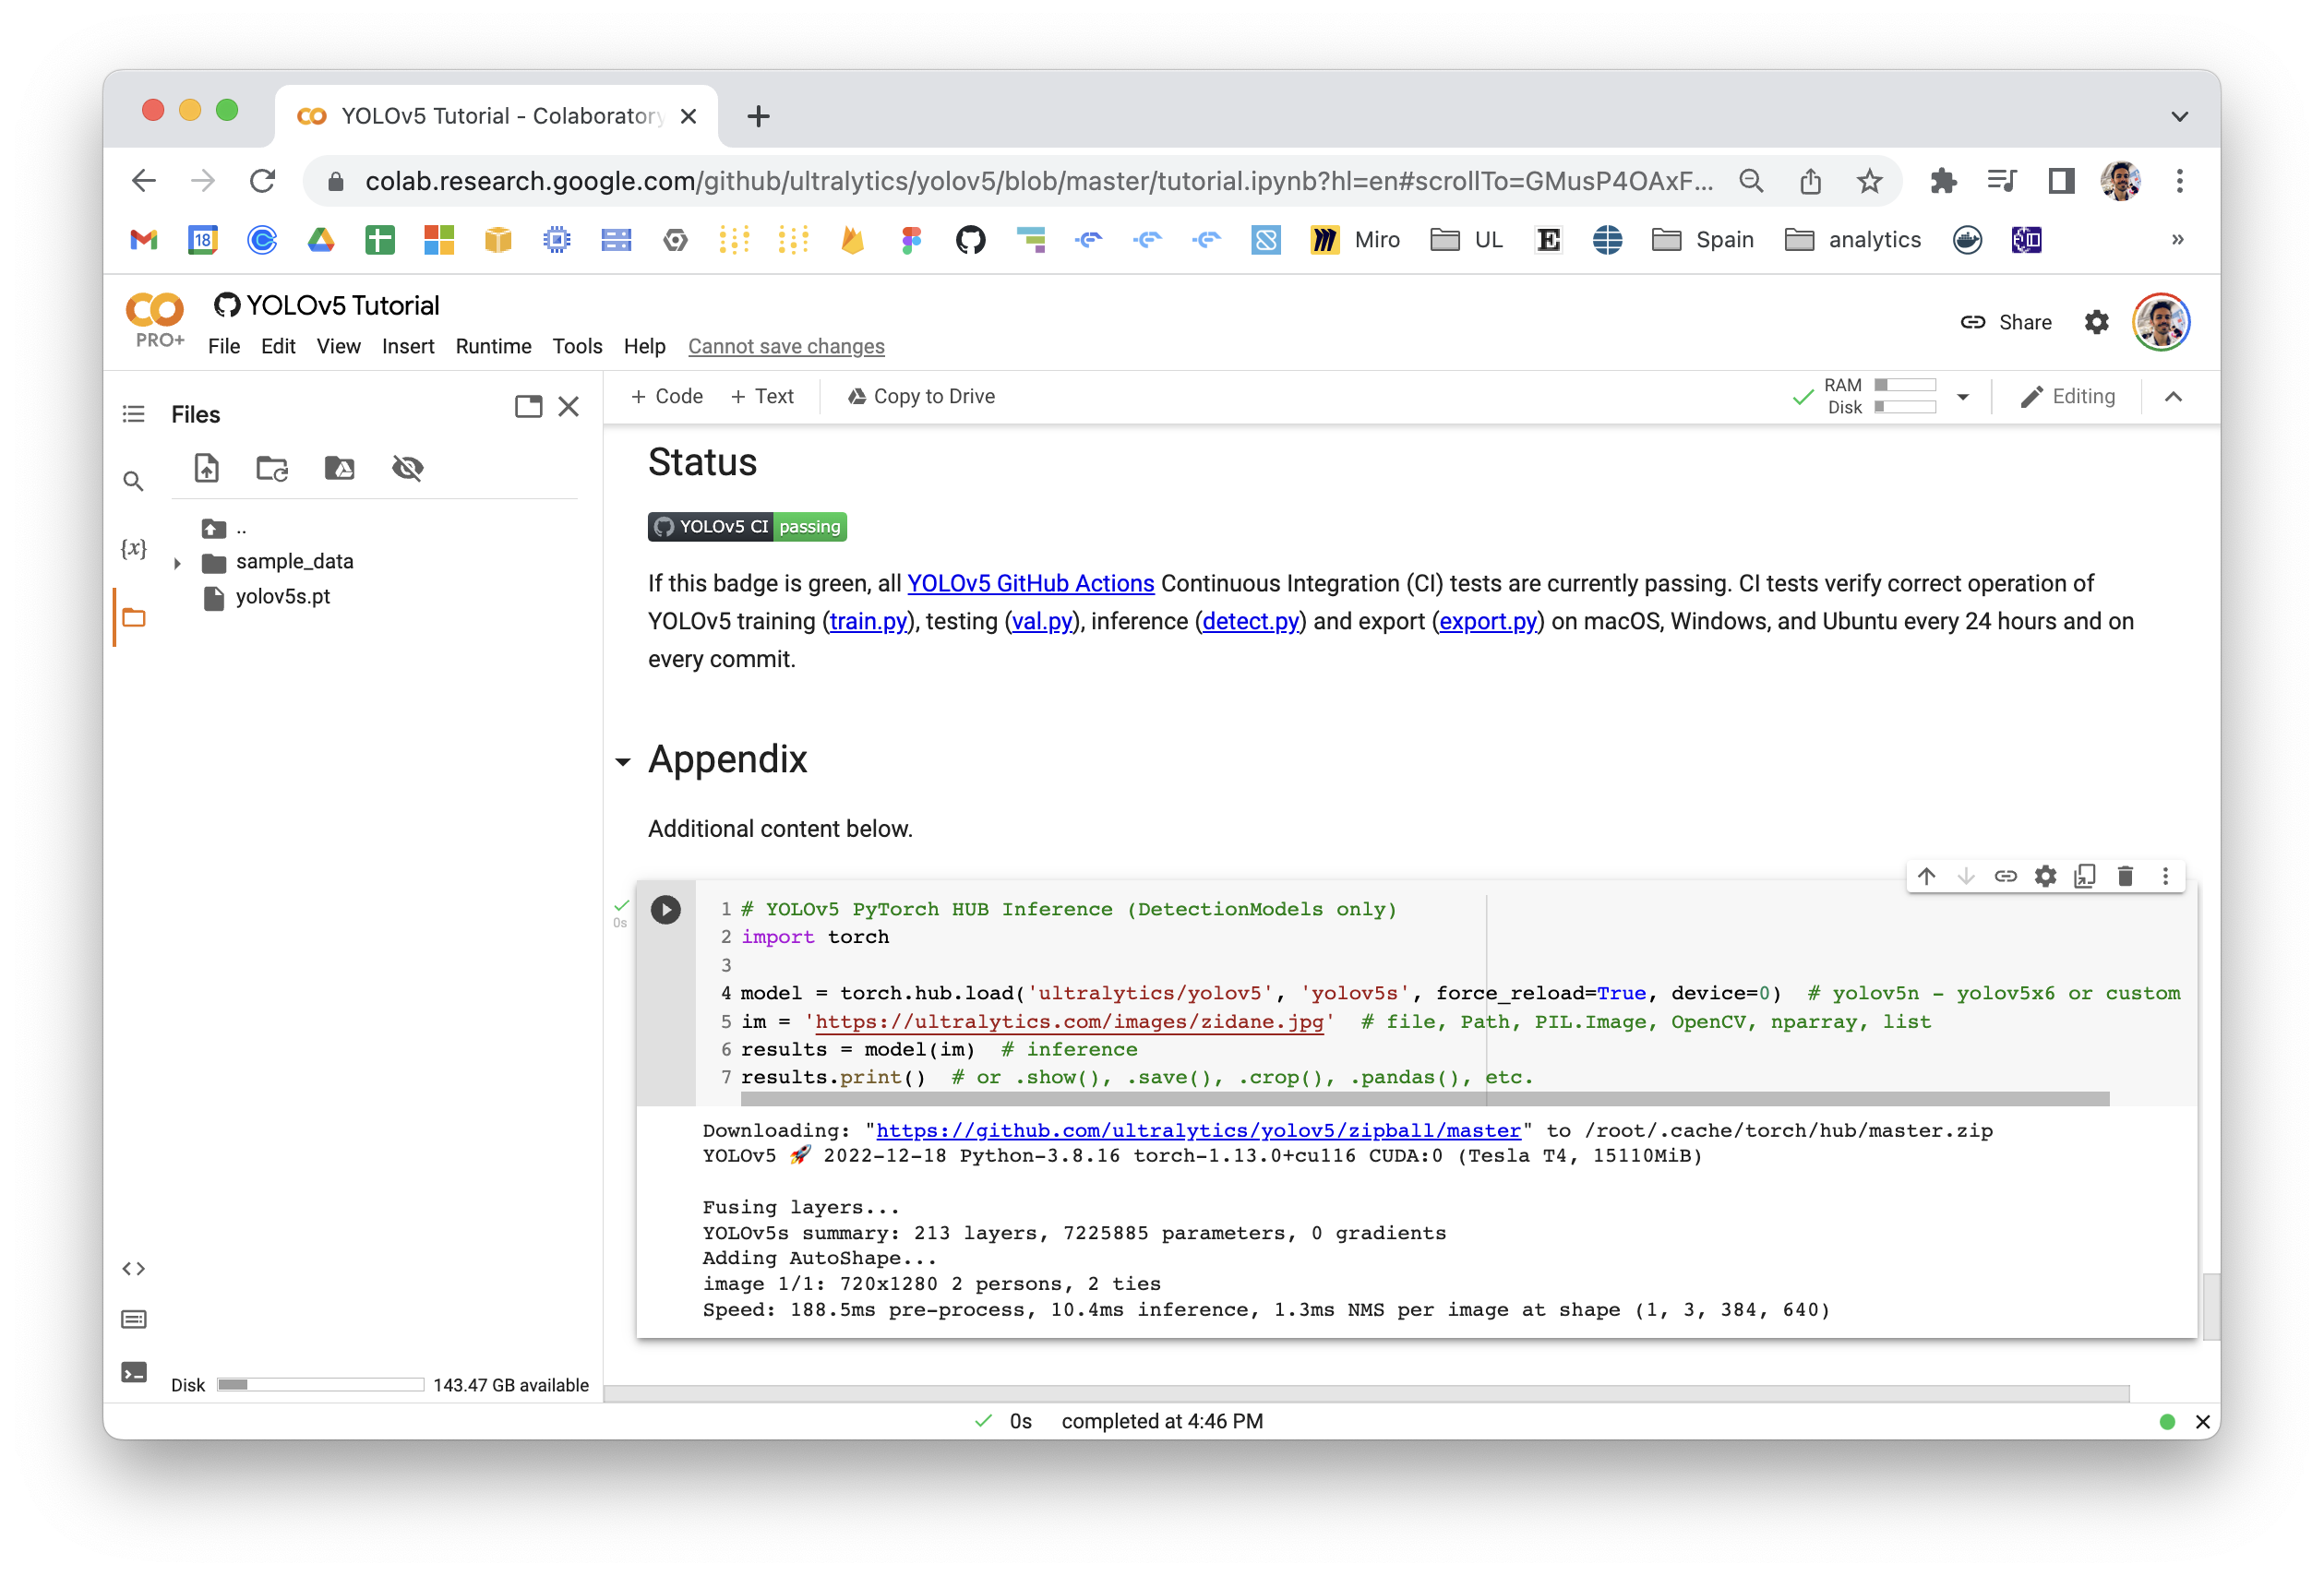The width and height of the screenshot is (2324, 1576).
Task: Open the YOLOv5 GitHub Actions link
Action: tap(1030, 583)
